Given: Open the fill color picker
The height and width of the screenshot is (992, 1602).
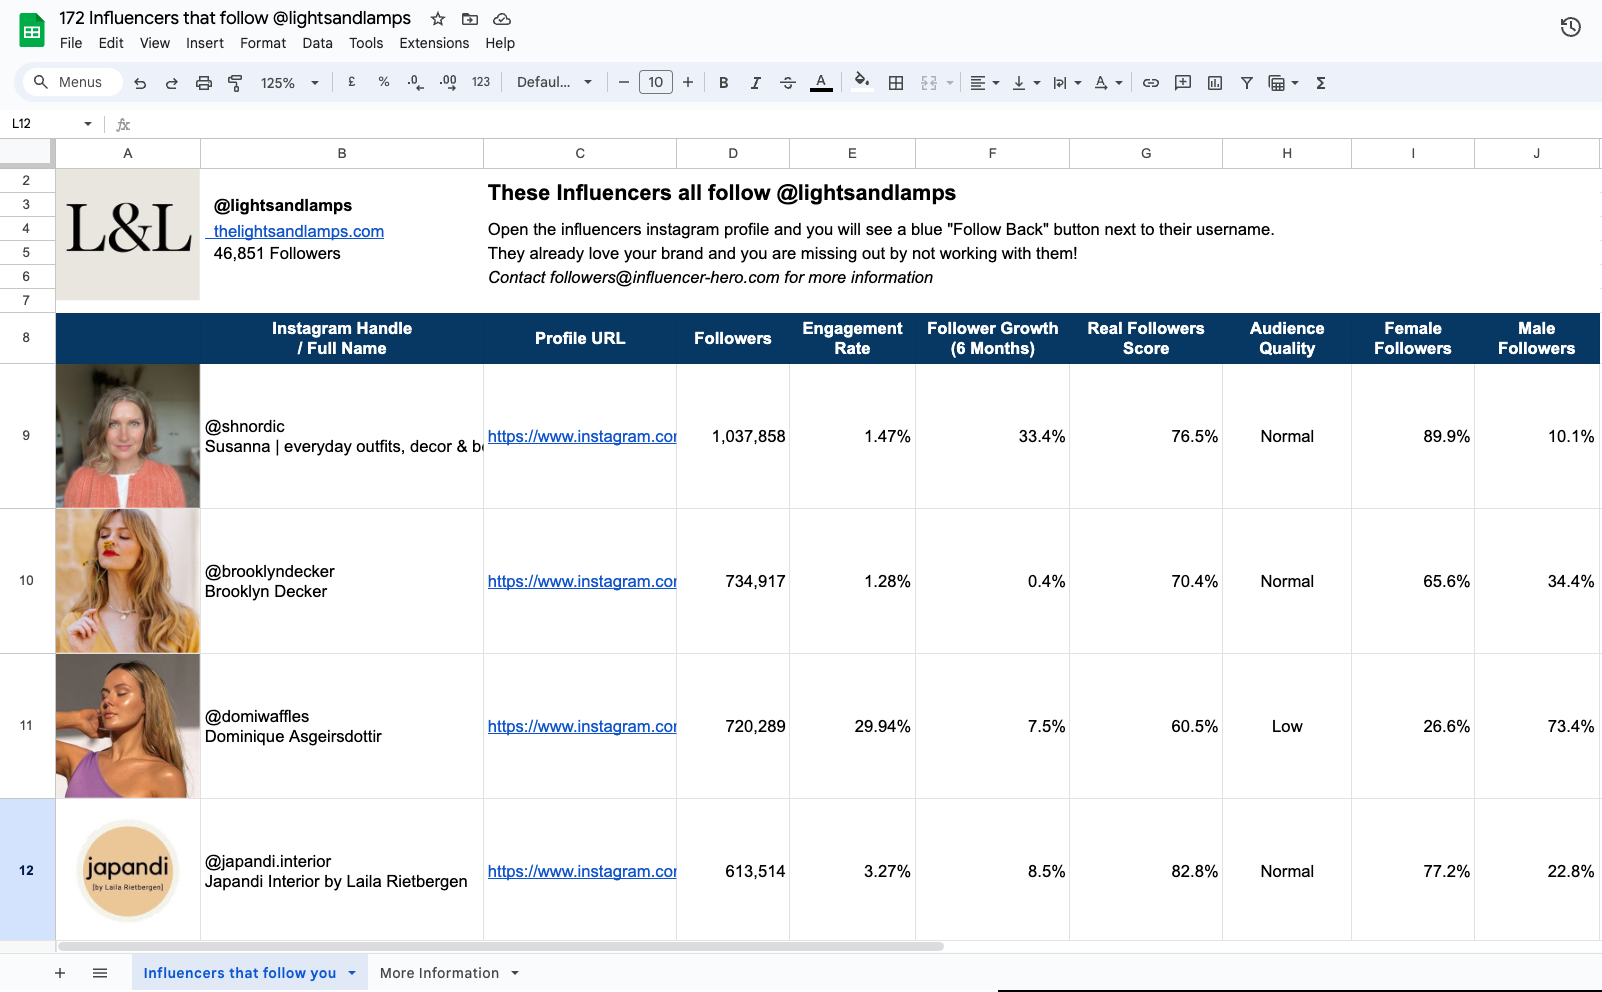Looking at the screenshot, I should tap(861, 82).
